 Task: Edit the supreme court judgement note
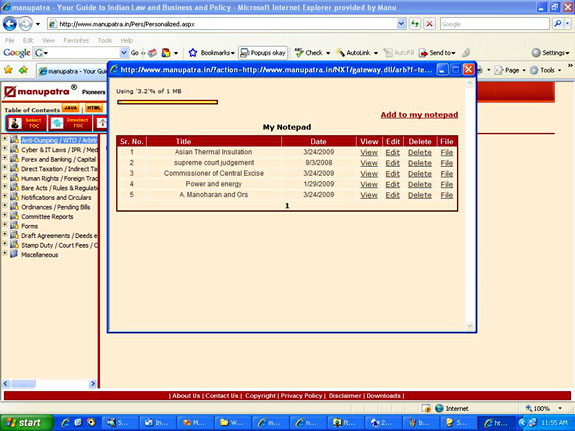[x=392, y=163]
